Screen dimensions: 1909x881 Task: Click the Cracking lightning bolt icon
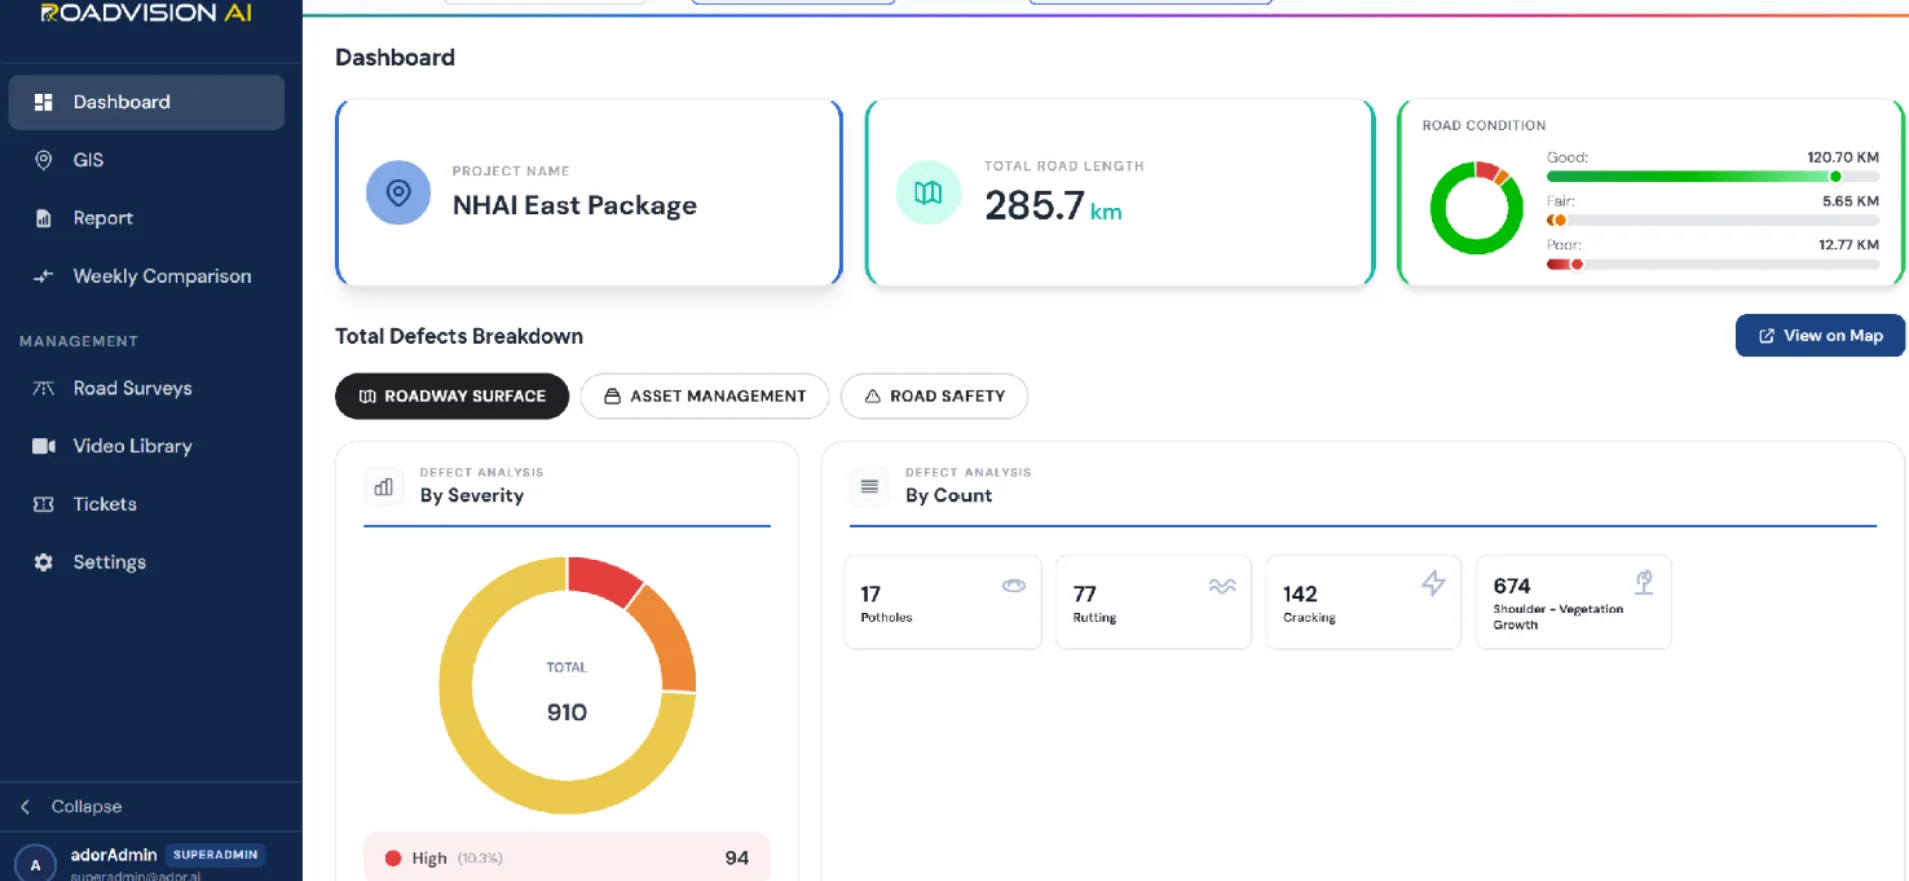pyautogui.click(x=1434, y=583)
